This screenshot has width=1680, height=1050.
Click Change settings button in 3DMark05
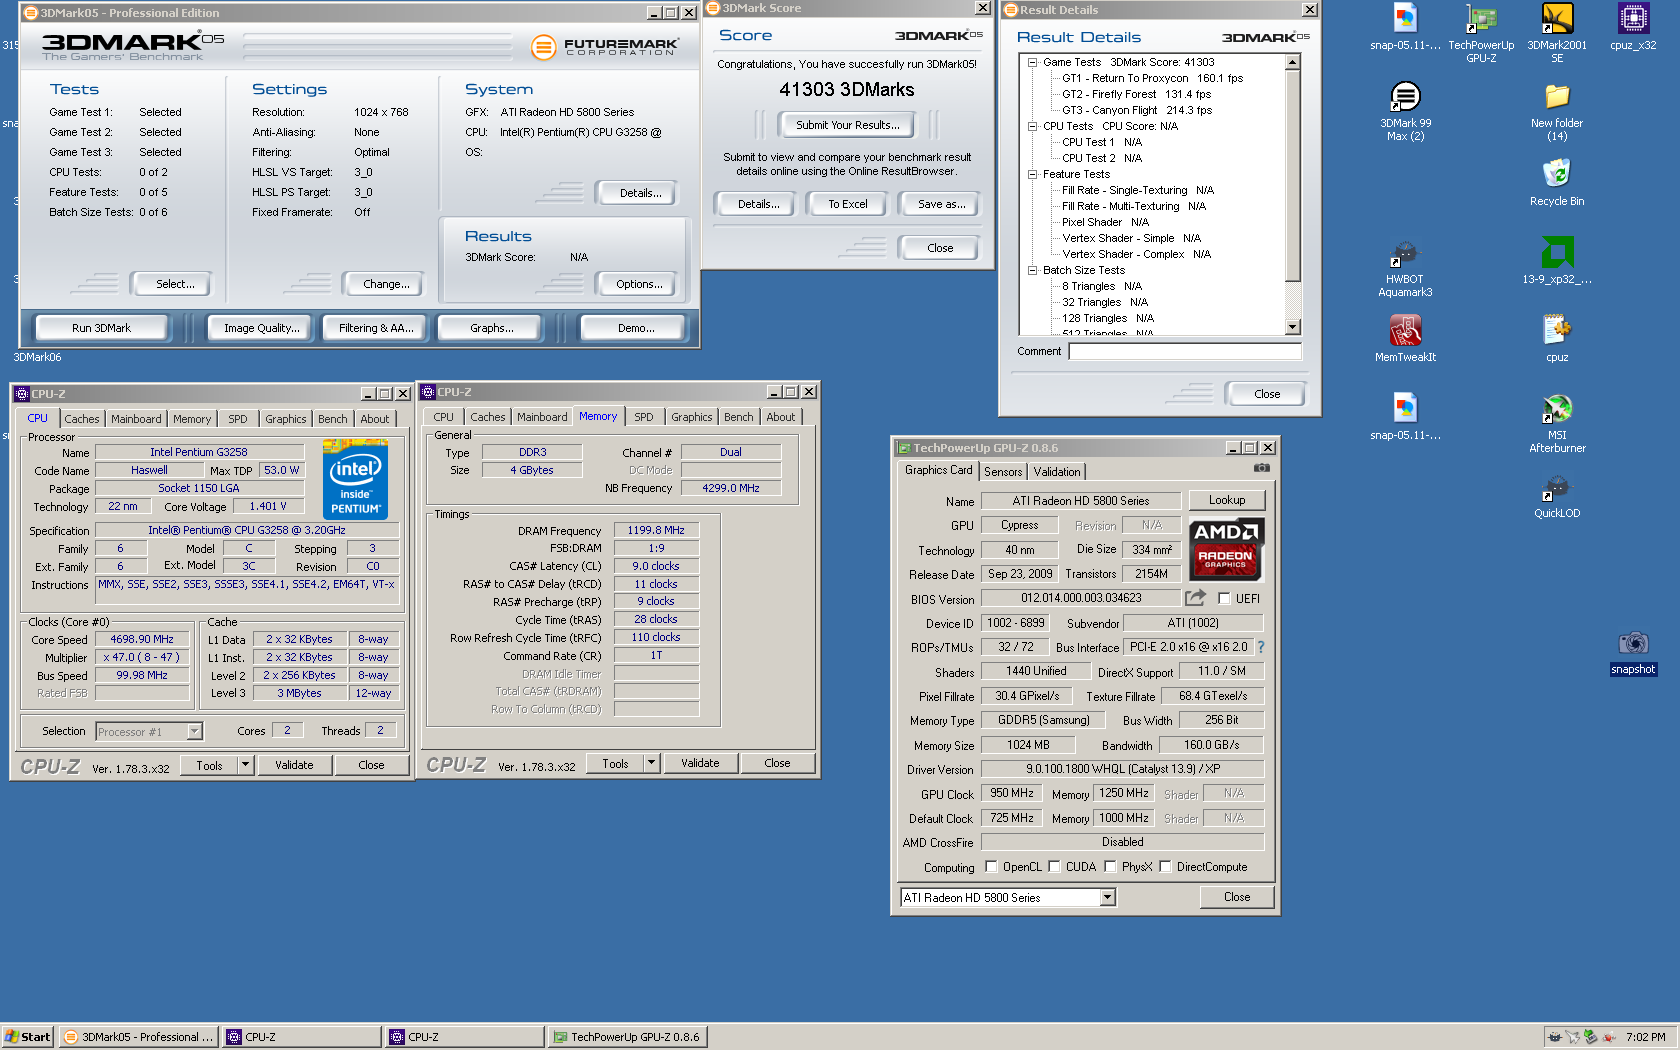click(x=386, y=284)
